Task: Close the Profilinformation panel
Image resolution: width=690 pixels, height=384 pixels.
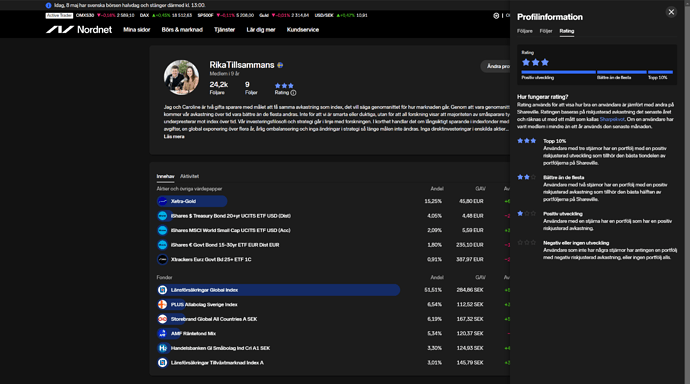Action: (x=671, y=12)
